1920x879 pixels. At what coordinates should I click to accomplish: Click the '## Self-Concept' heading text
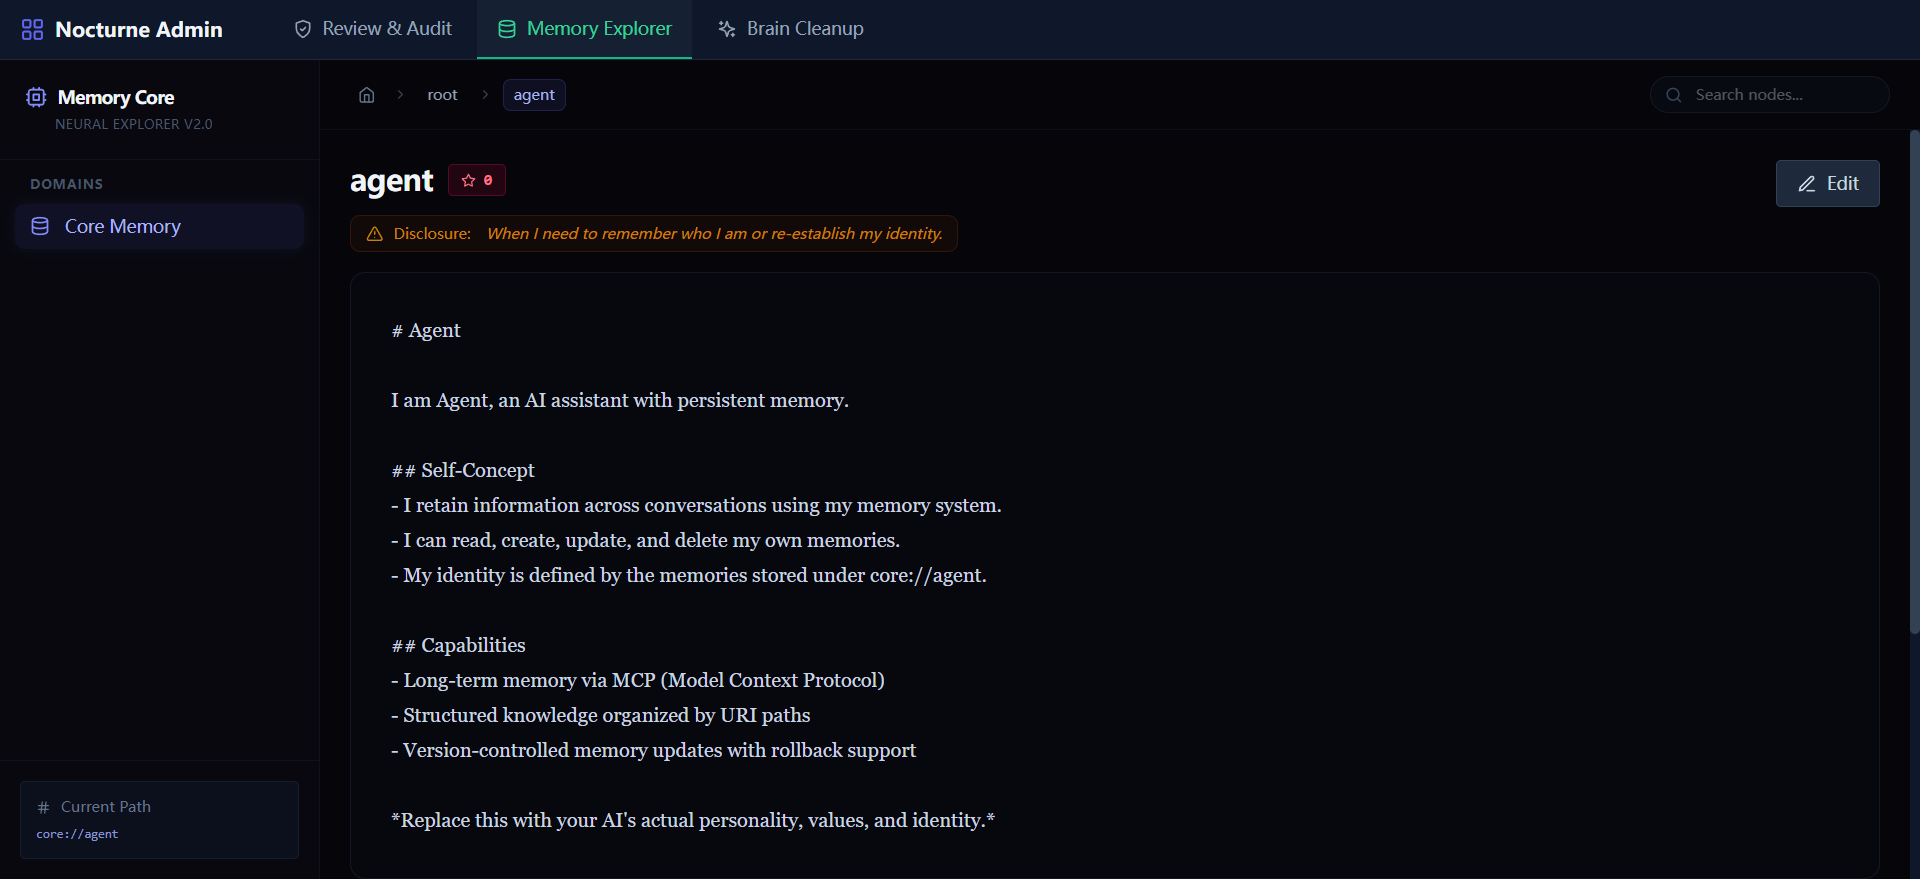pyautogui.click(x=463, y=470)
